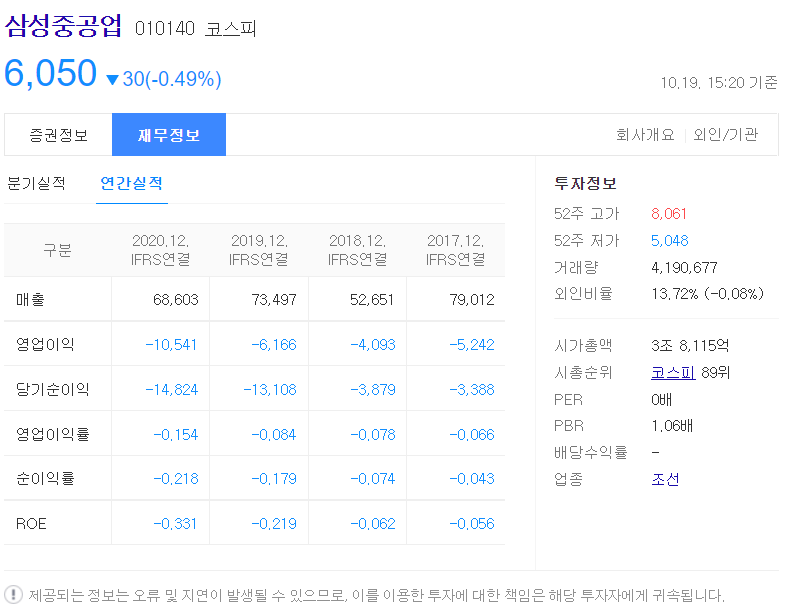Screen dimensions: 790x606
Task: Click the 투자정보 section heading
Action: click(x=585, y=183)
